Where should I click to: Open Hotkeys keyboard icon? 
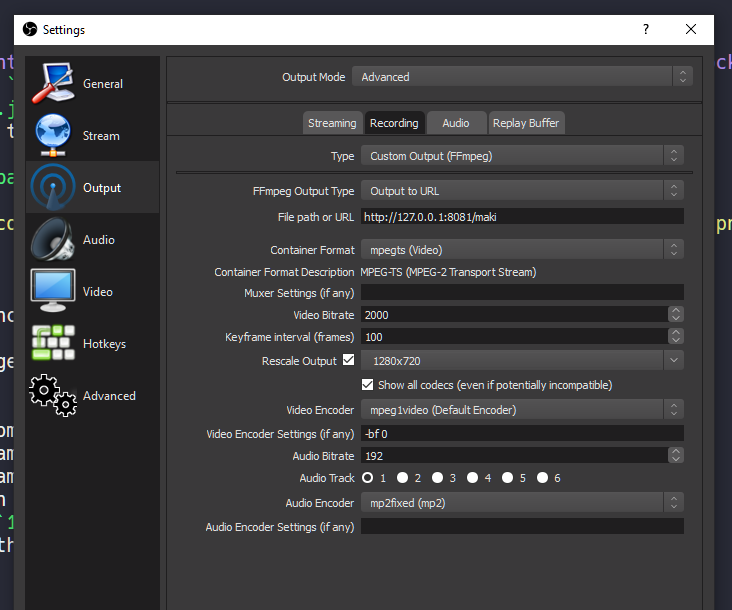click(x=53, y=343)
